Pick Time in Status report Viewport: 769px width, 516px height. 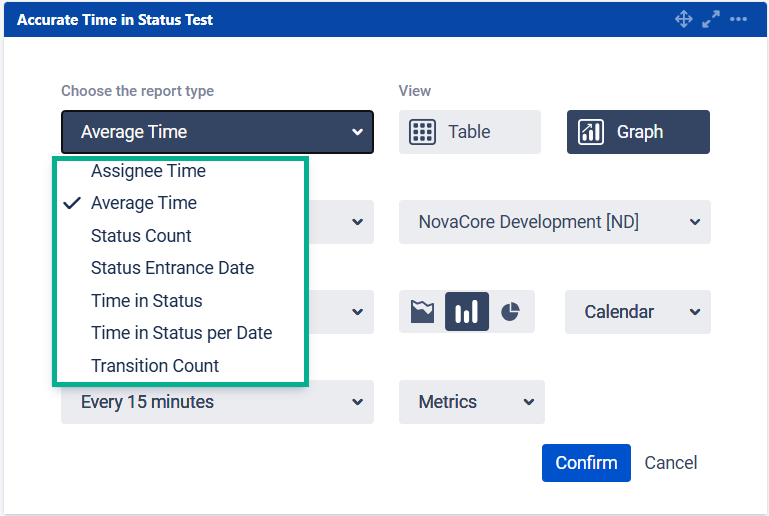click(146, 301)
